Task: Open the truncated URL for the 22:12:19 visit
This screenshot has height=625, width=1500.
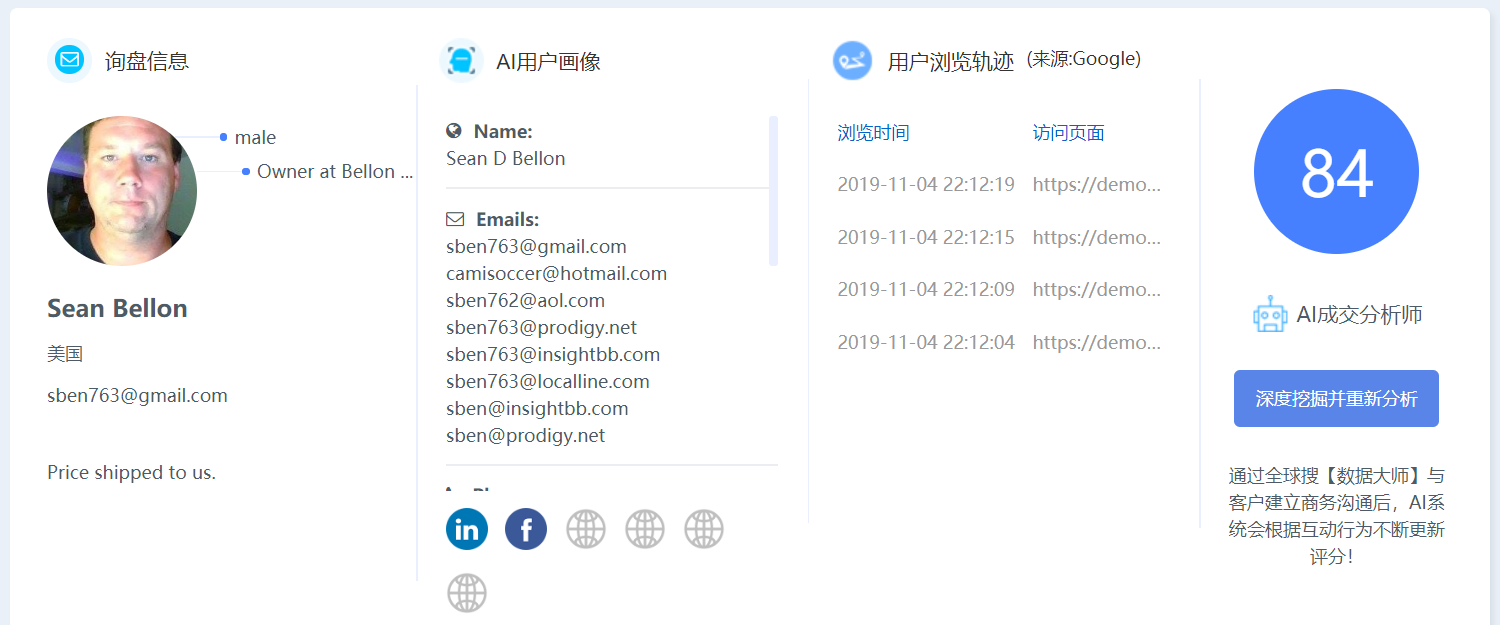Action: [x=1096, y=184]
